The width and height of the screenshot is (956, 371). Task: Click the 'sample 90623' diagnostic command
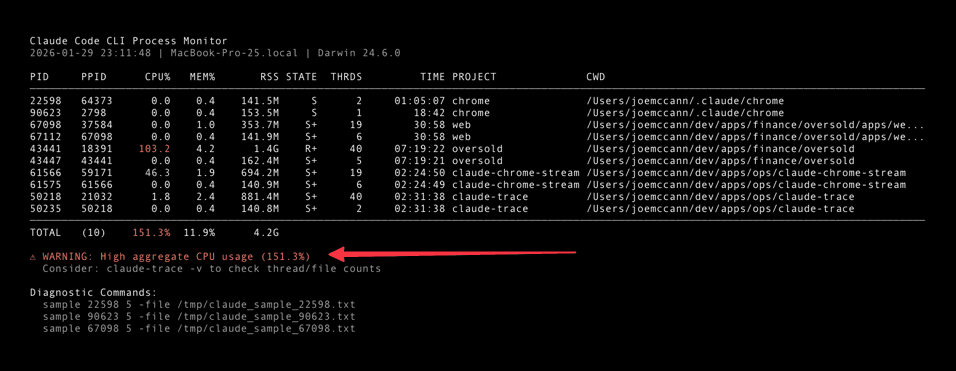pyautogui.click(x=199, y=317)
